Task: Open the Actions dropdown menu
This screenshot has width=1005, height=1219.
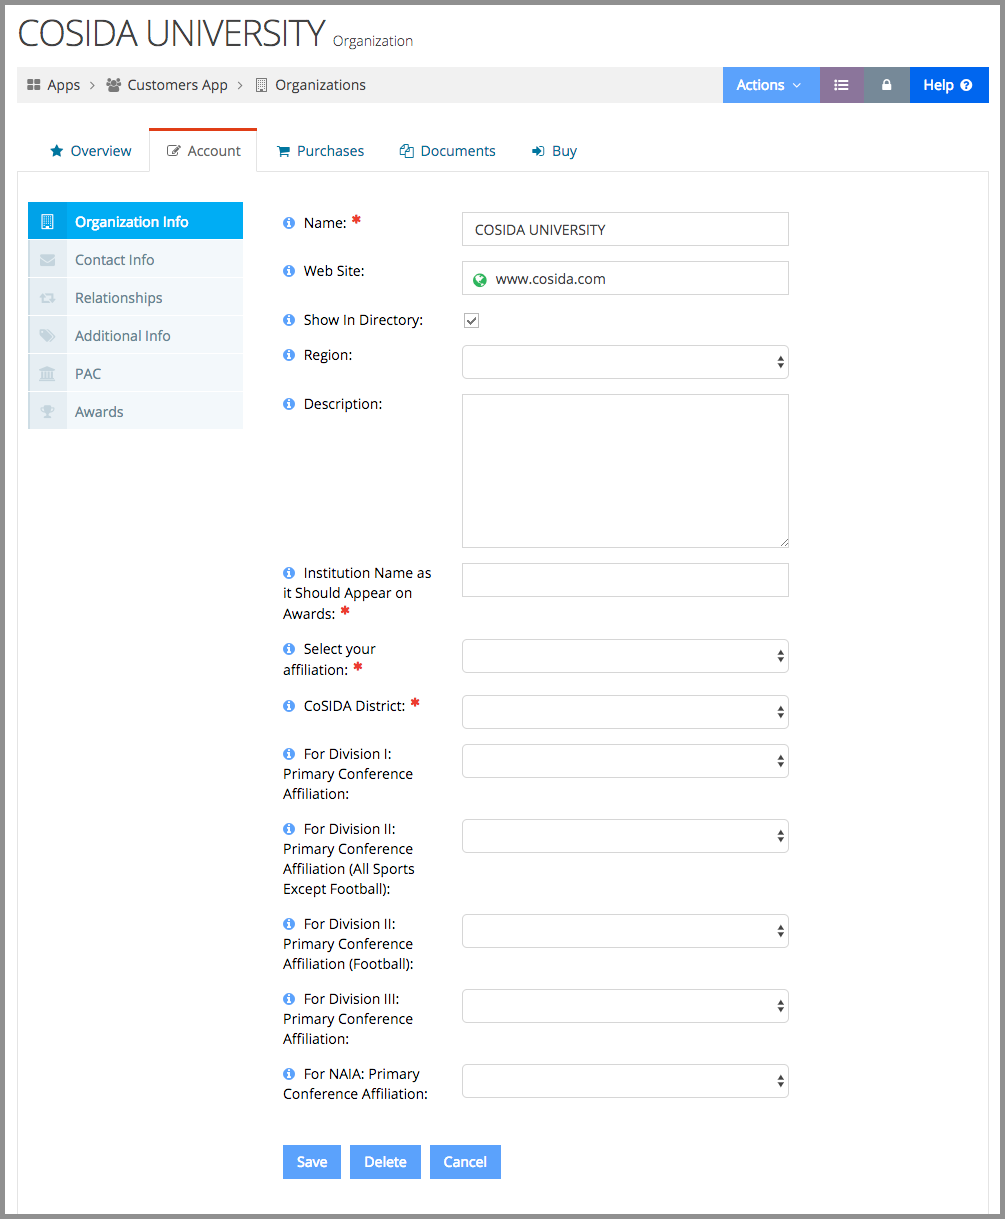Action: pos(770,85)
